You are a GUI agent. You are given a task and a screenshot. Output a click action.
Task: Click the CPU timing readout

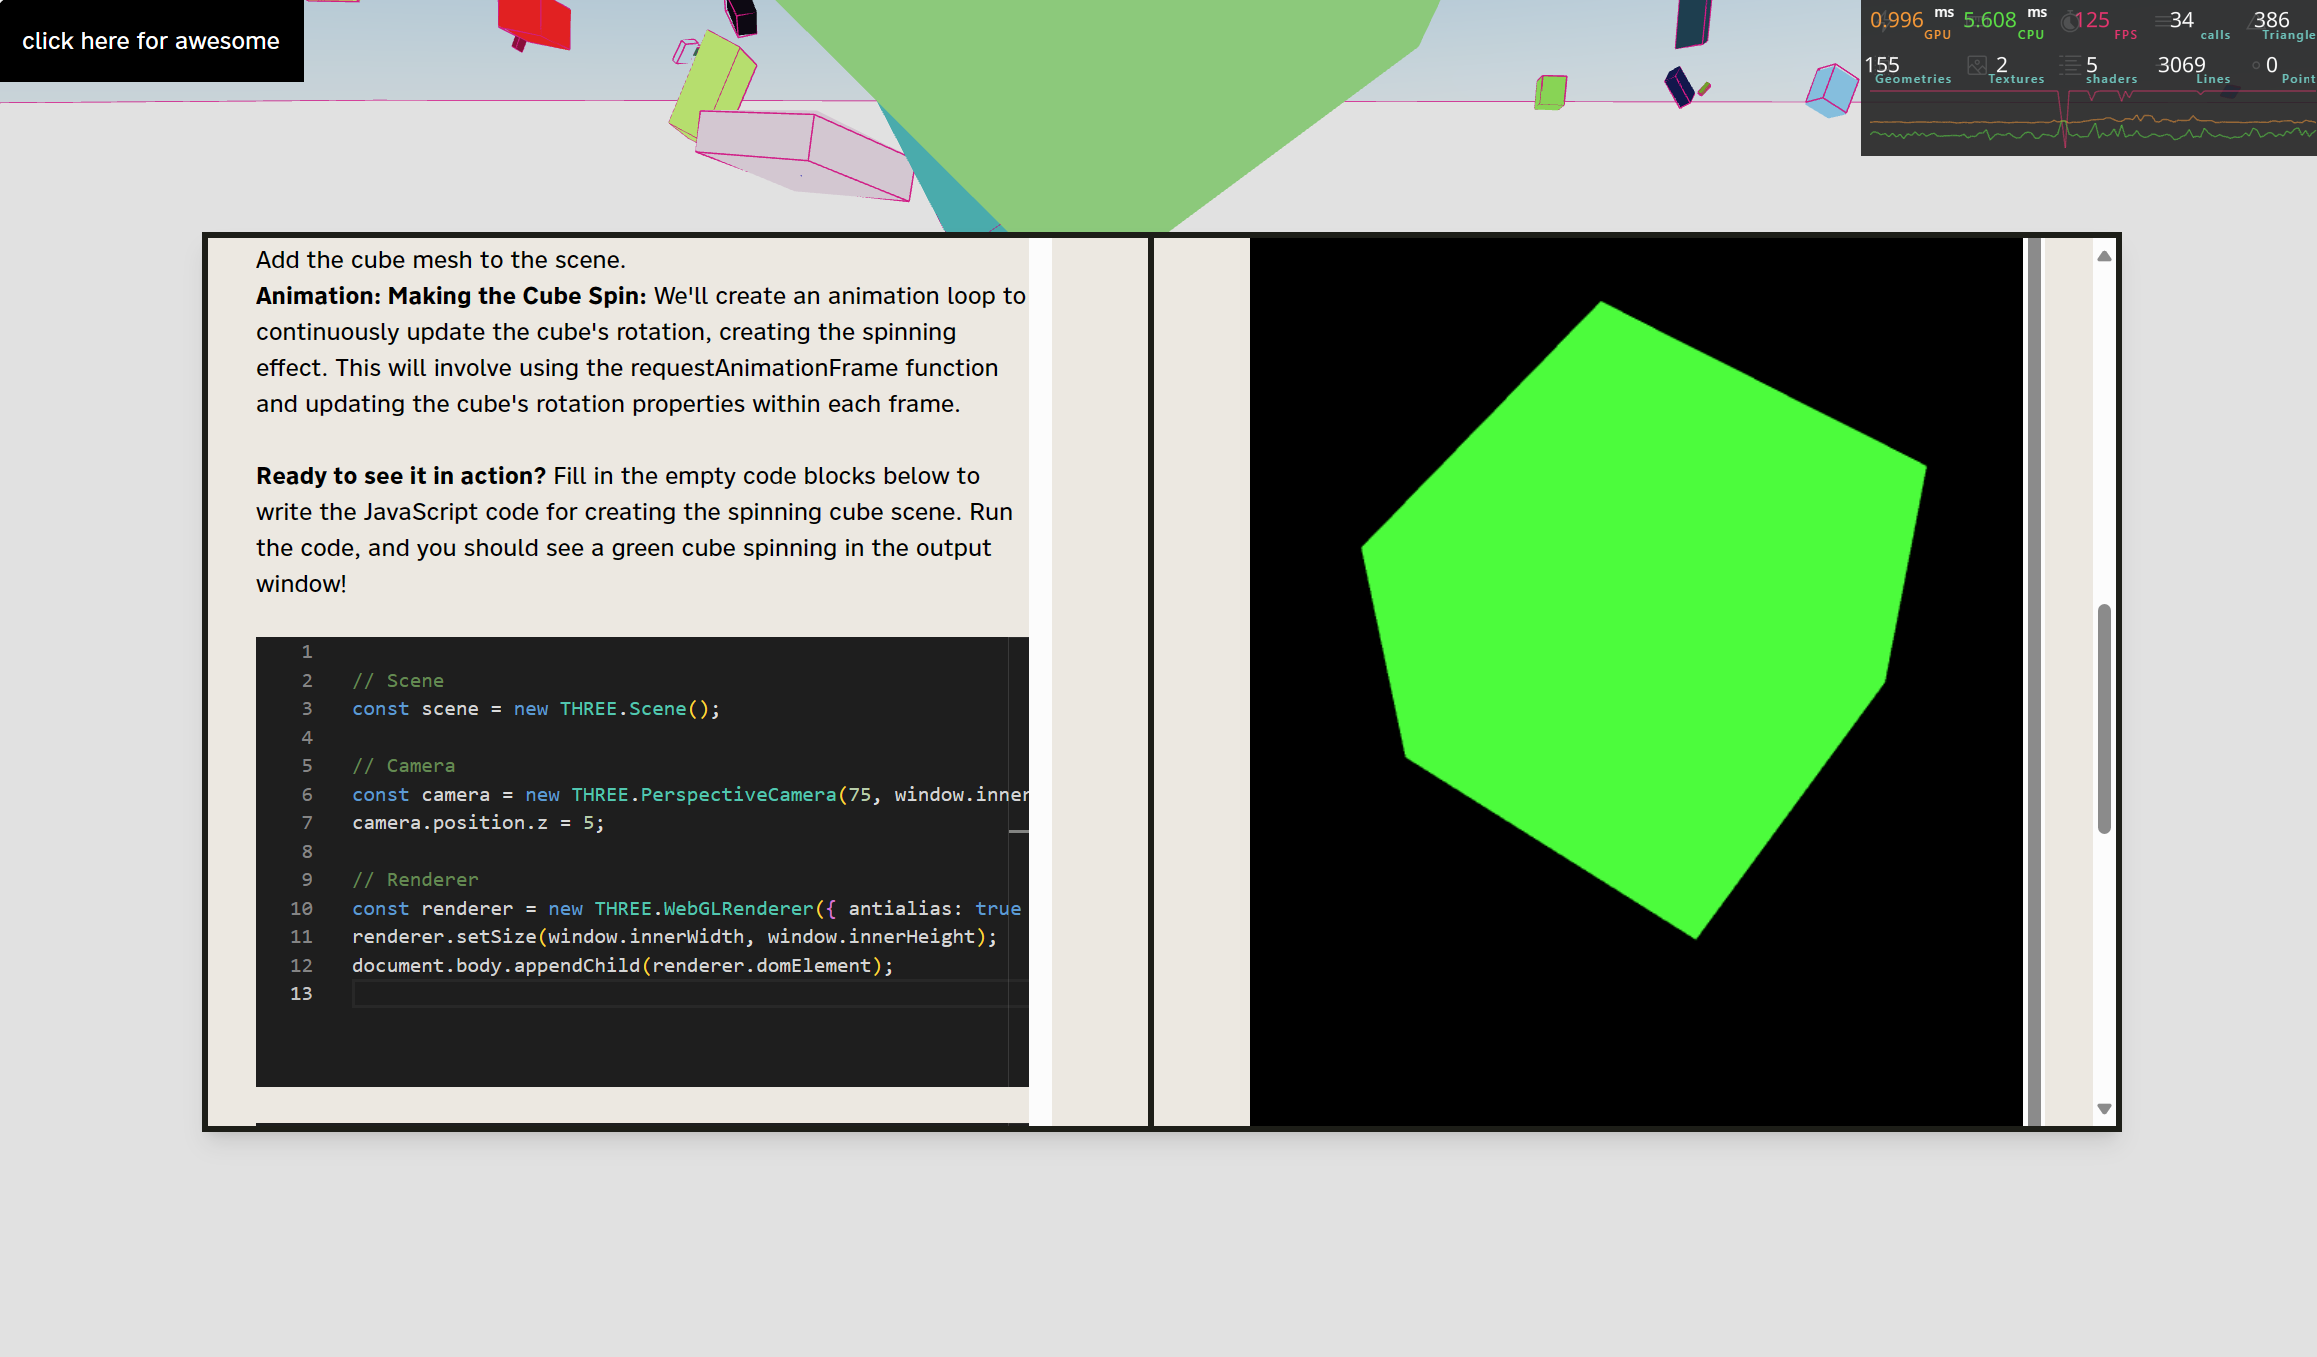(1990, 21)
